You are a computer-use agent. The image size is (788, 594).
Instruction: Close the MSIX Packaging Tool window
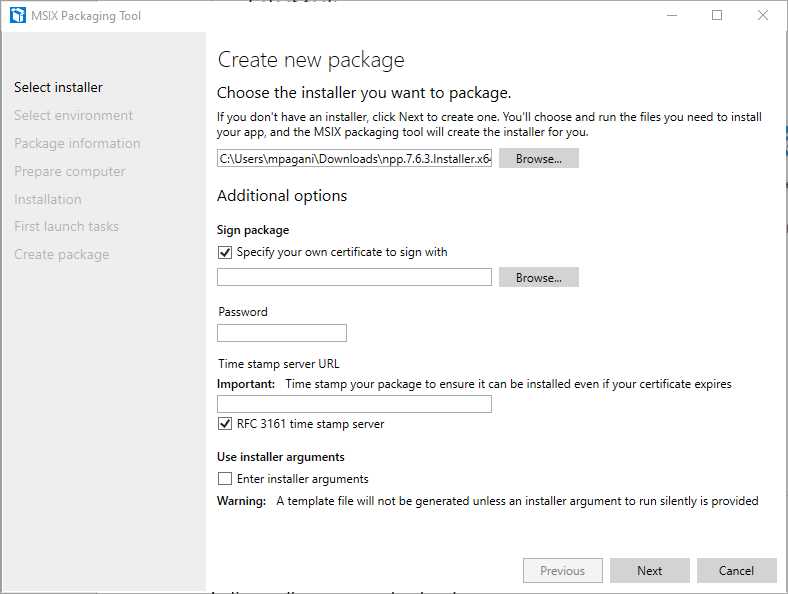pos(763,16)
